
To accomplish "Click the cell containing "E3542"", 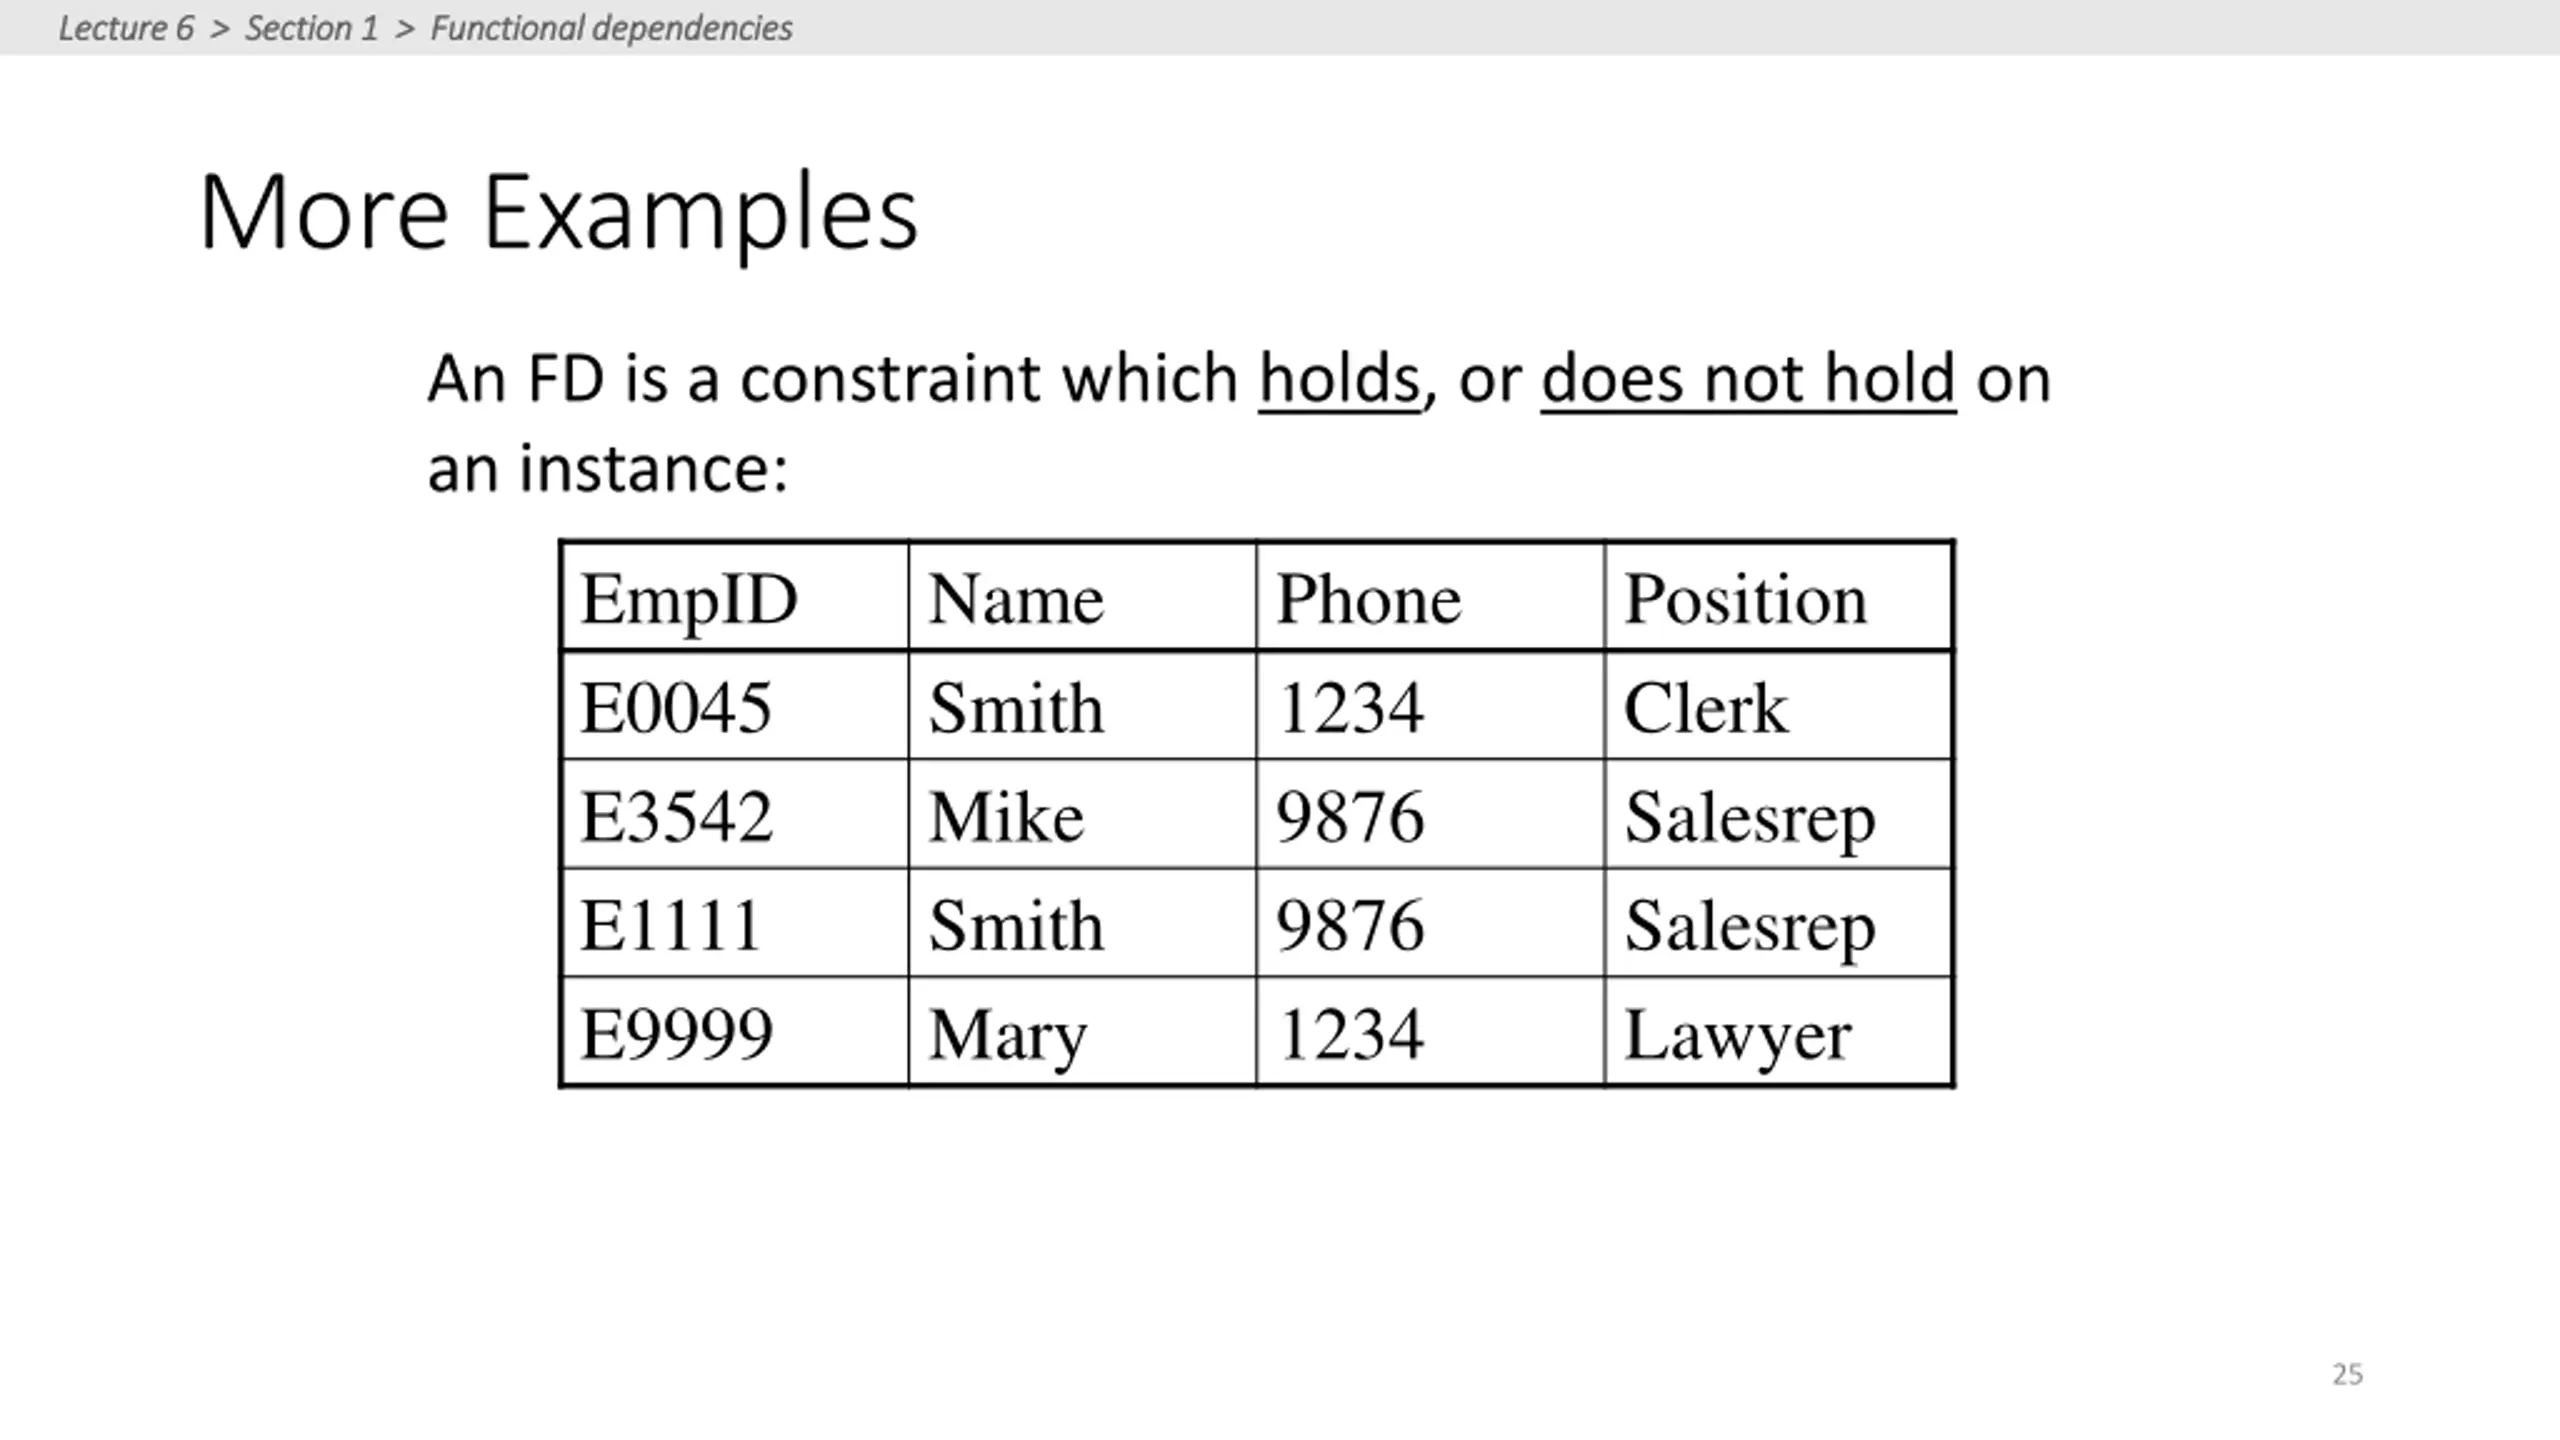I will pos(676,816).
